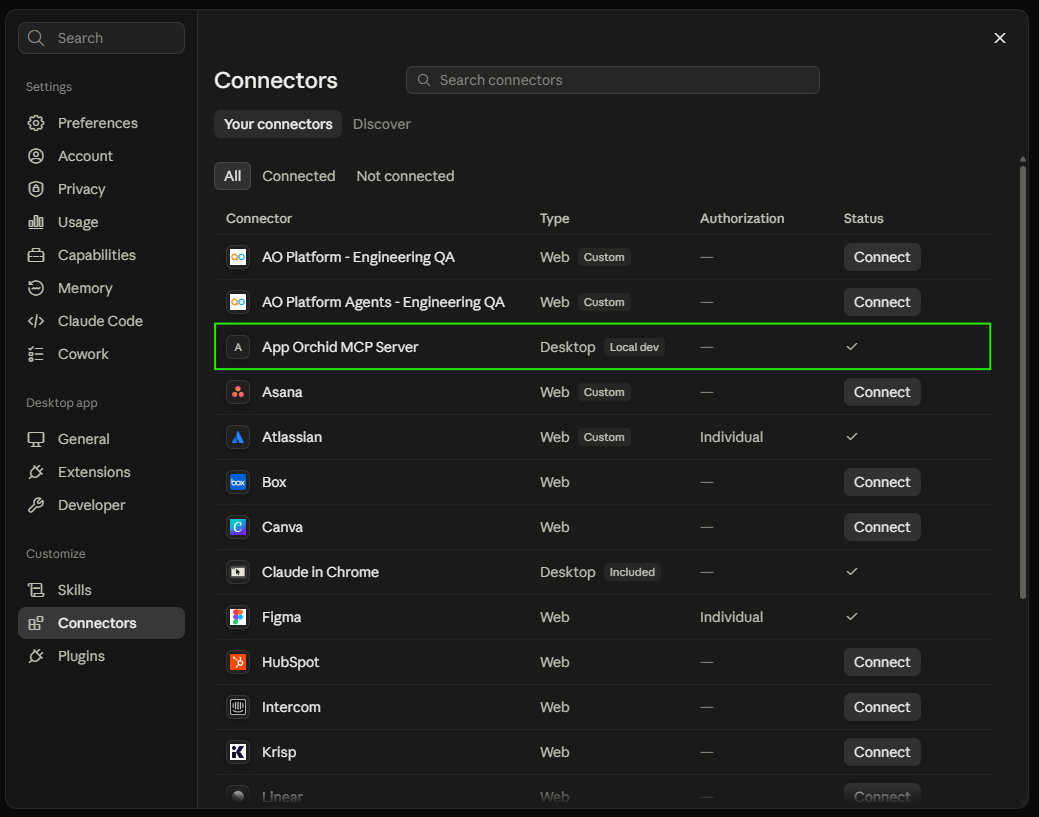Switch to the Discover tab
Image resolution: width=1039 pixels, height=817 pixels.
pyautogui.click(x=382, y=124)
